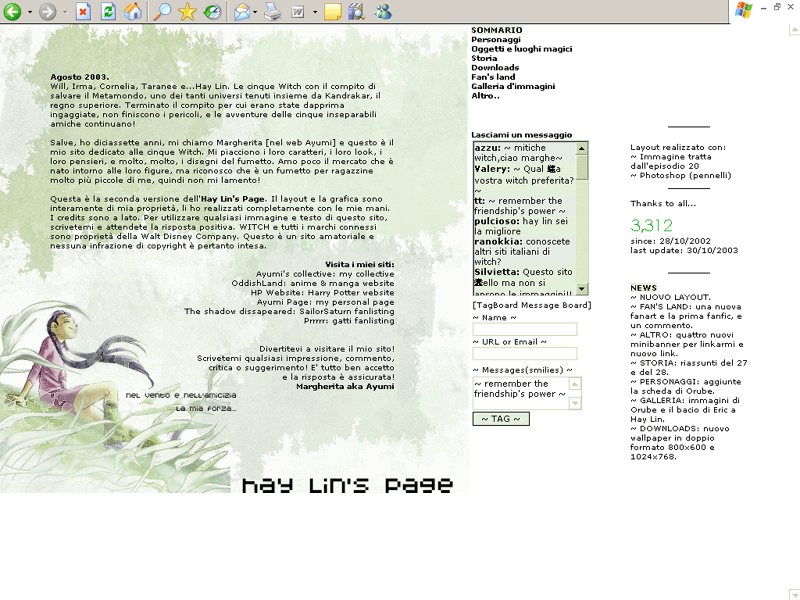Image resolution: width=800 pixels, height=600 pixels.
Task: Edit the page with the Word icon
Action: pyautogui.click(x=297, y=12)
